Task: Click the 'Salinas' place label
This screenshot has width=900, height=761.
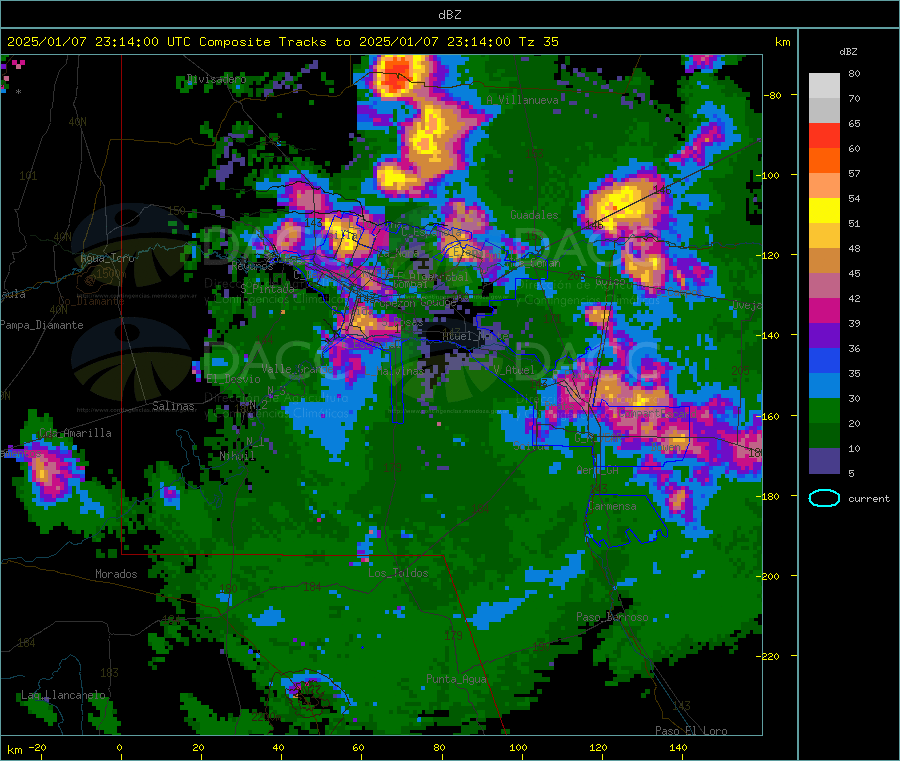Action: coord(173,406)
